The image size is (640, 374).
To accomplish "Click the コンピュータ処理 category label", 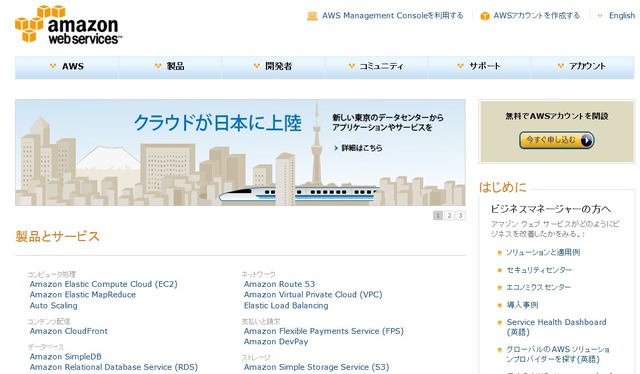I will click(51, 274).
